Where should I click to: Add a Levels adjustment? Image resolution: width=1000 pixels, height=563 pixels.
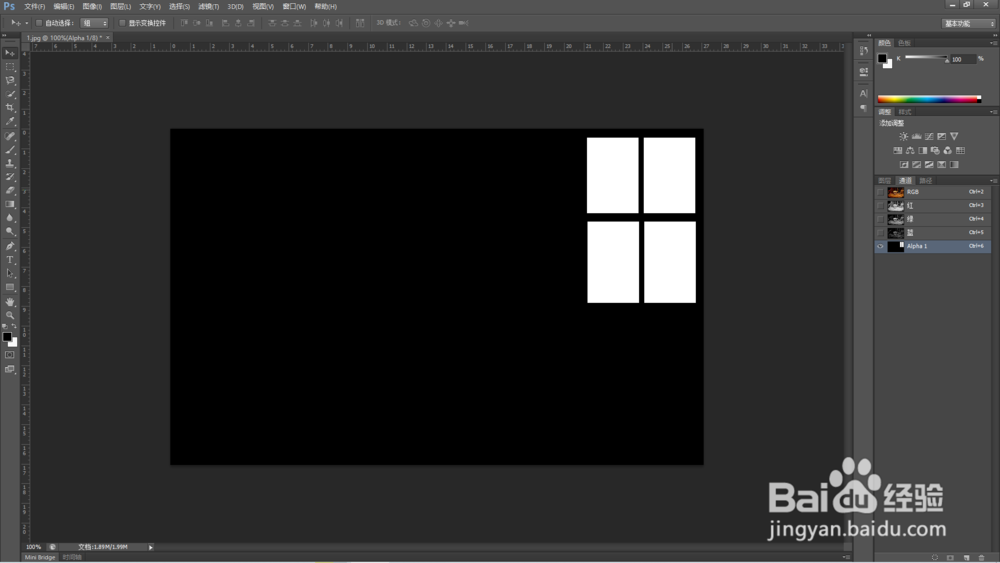[x=916, y=136]
